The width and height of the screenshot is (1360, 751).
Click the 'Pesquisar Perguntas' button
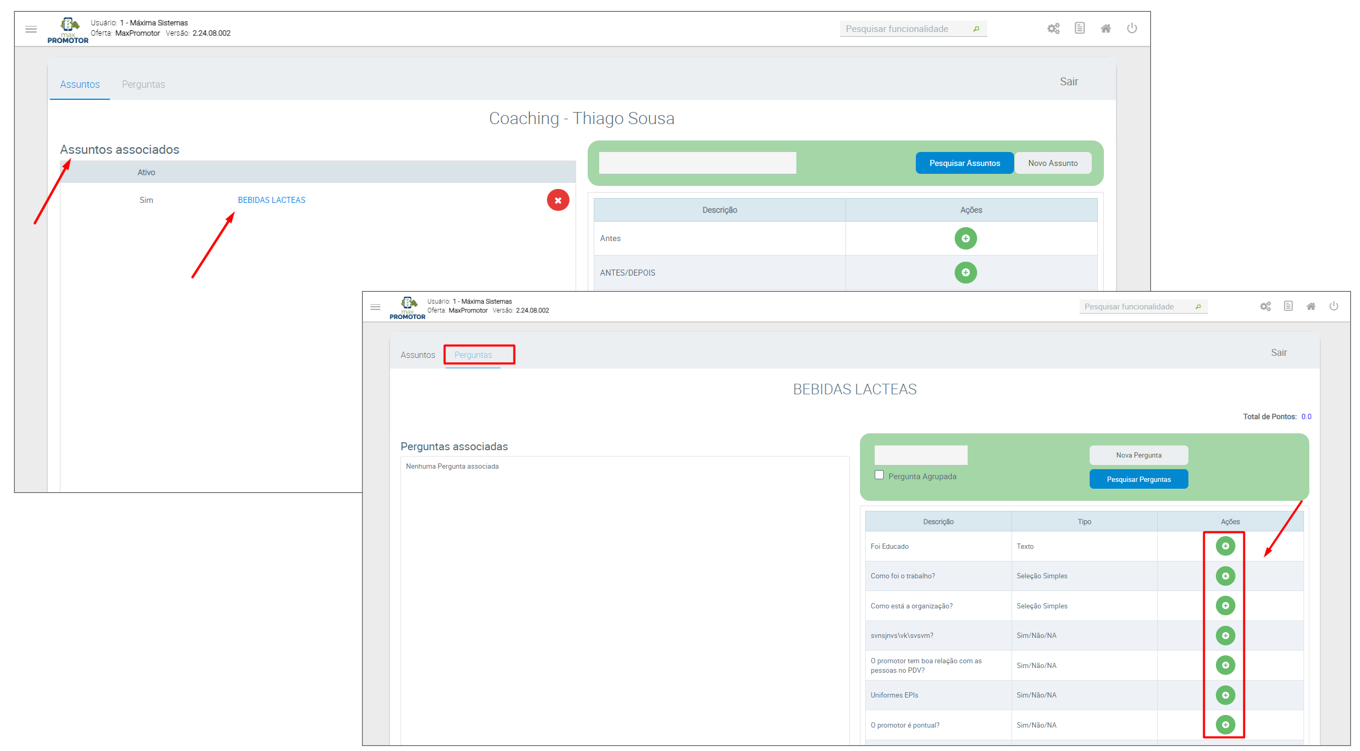[x=1138, y=479]
